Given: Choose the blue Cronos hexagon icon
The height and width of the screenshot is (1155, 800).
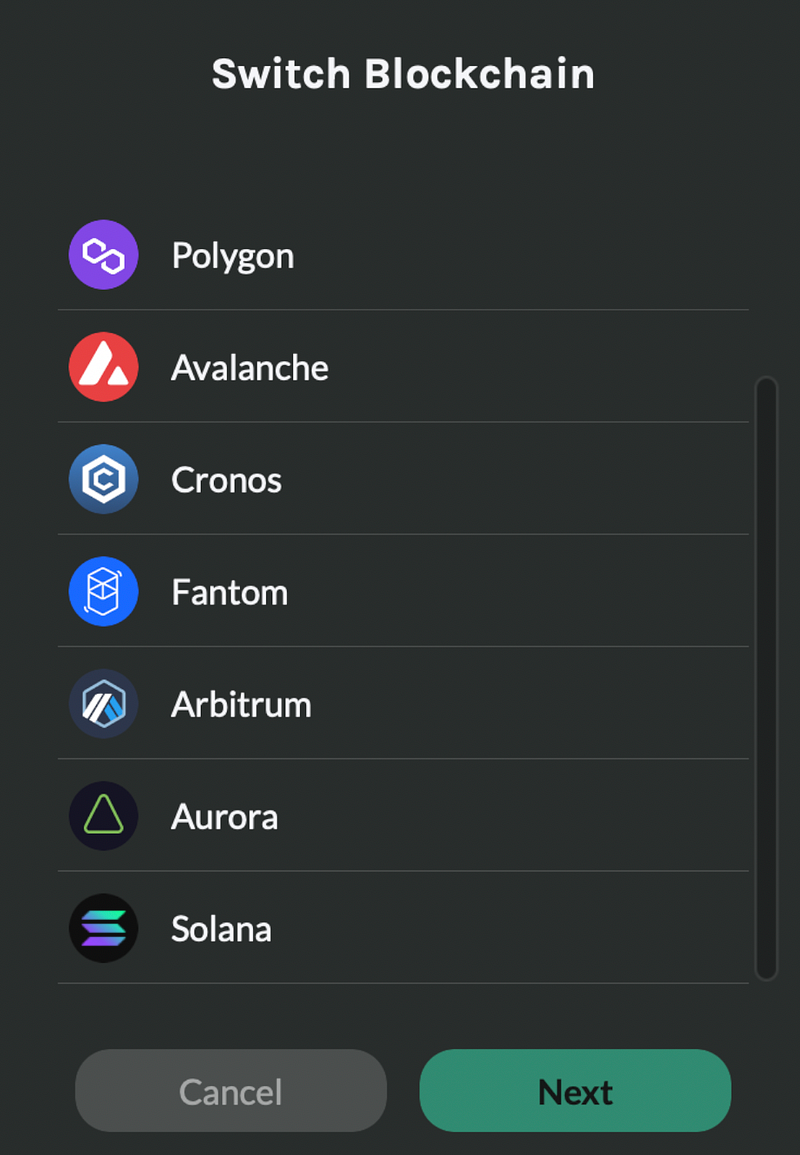Looking at the screenshot, I should click(103, 479).
